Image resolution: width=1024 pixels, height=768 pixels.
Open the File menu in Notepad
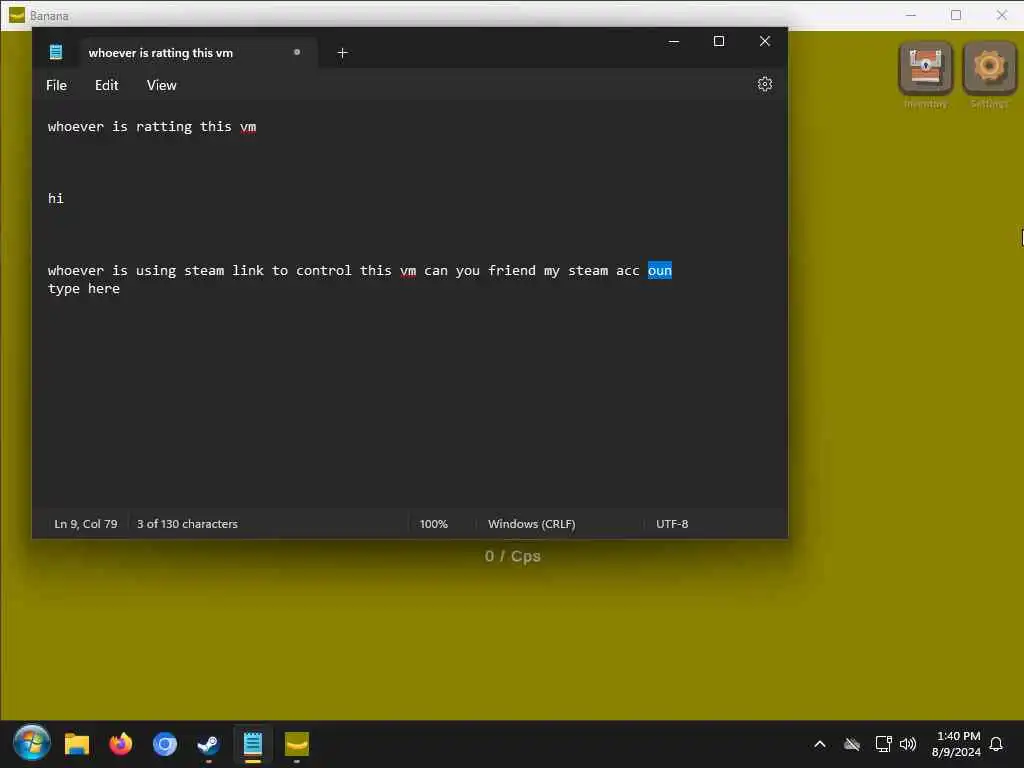click(56, 86)
